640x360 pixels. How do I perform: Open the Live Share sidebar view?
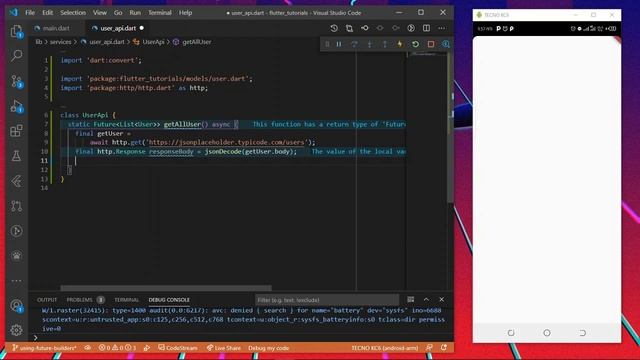[x=16, y=231]
